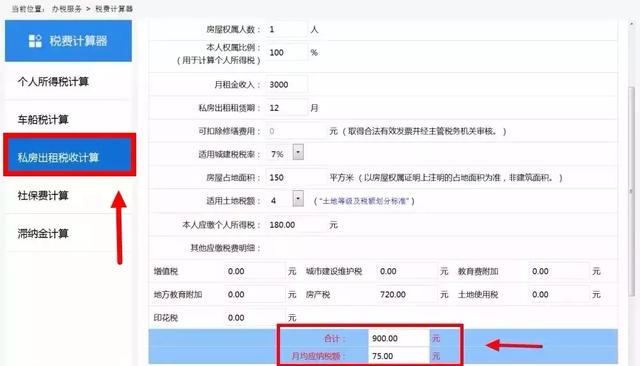
Task: Click the 可扣除修缮费用 input field
Action: tap(296, 131)
